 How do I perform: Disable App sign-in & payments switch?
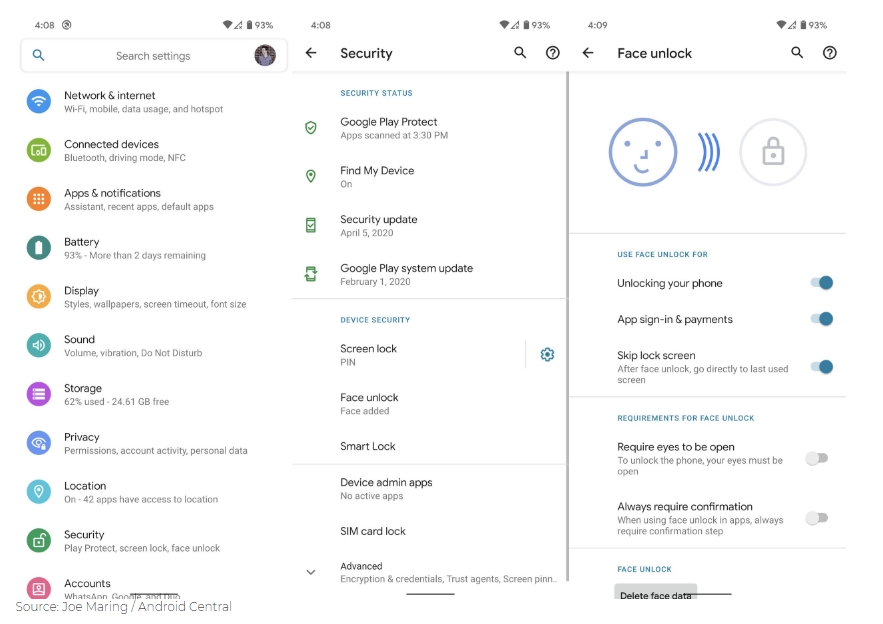coord(822,319)
